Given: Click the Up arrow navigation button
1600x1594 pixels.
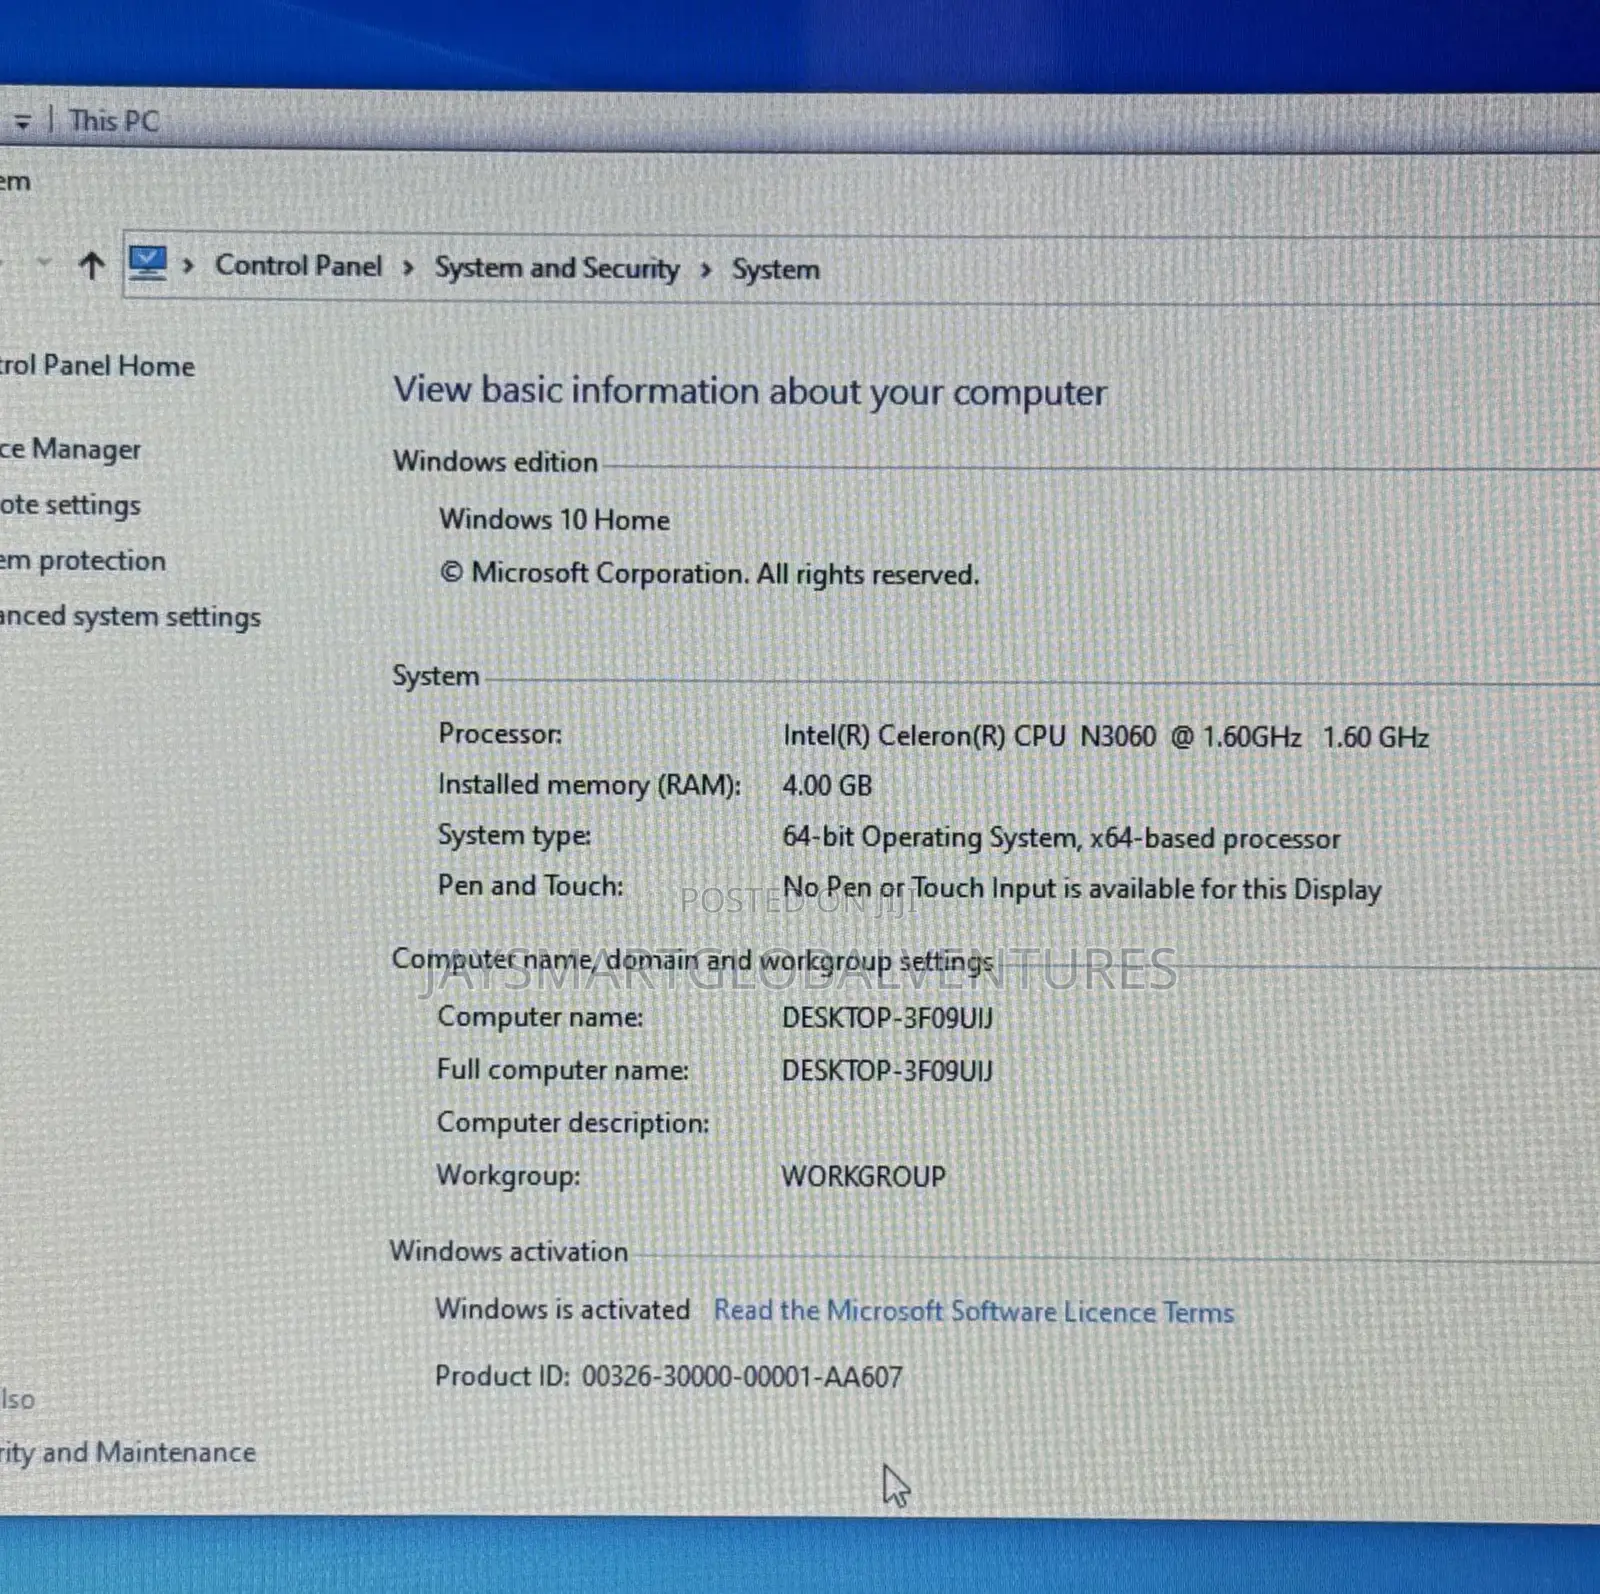Looking at the screenshot, I should [x=91, y=266].
